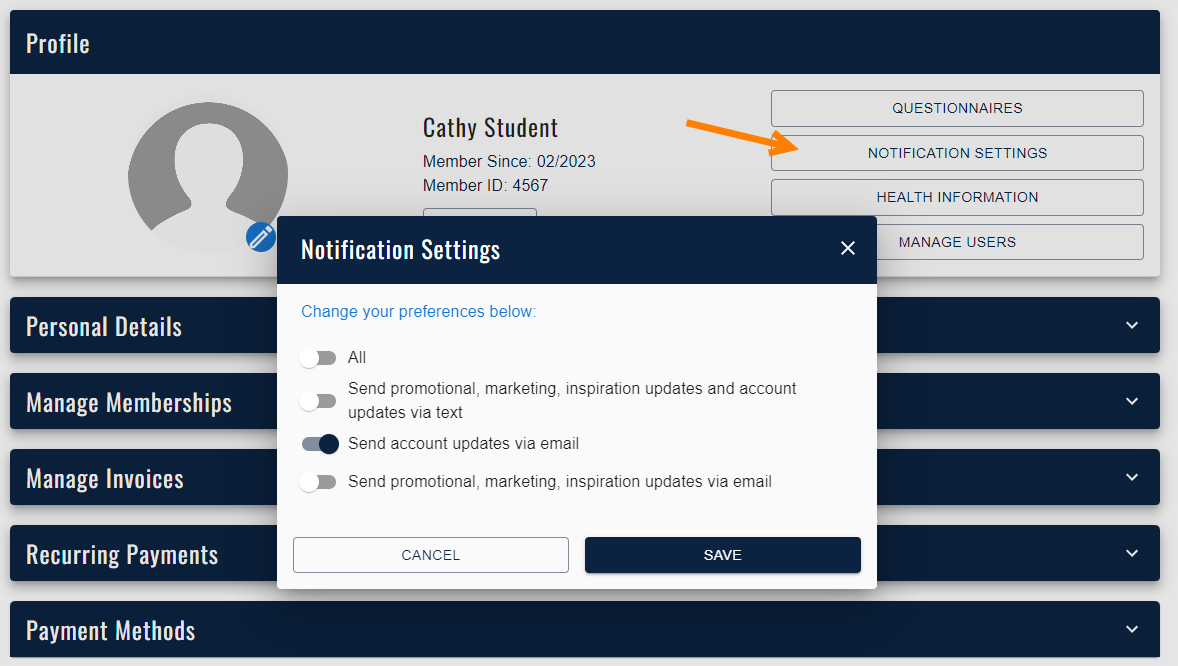Click the Notification Settings button
The image size is (1178, 666).
pos(957,153)
